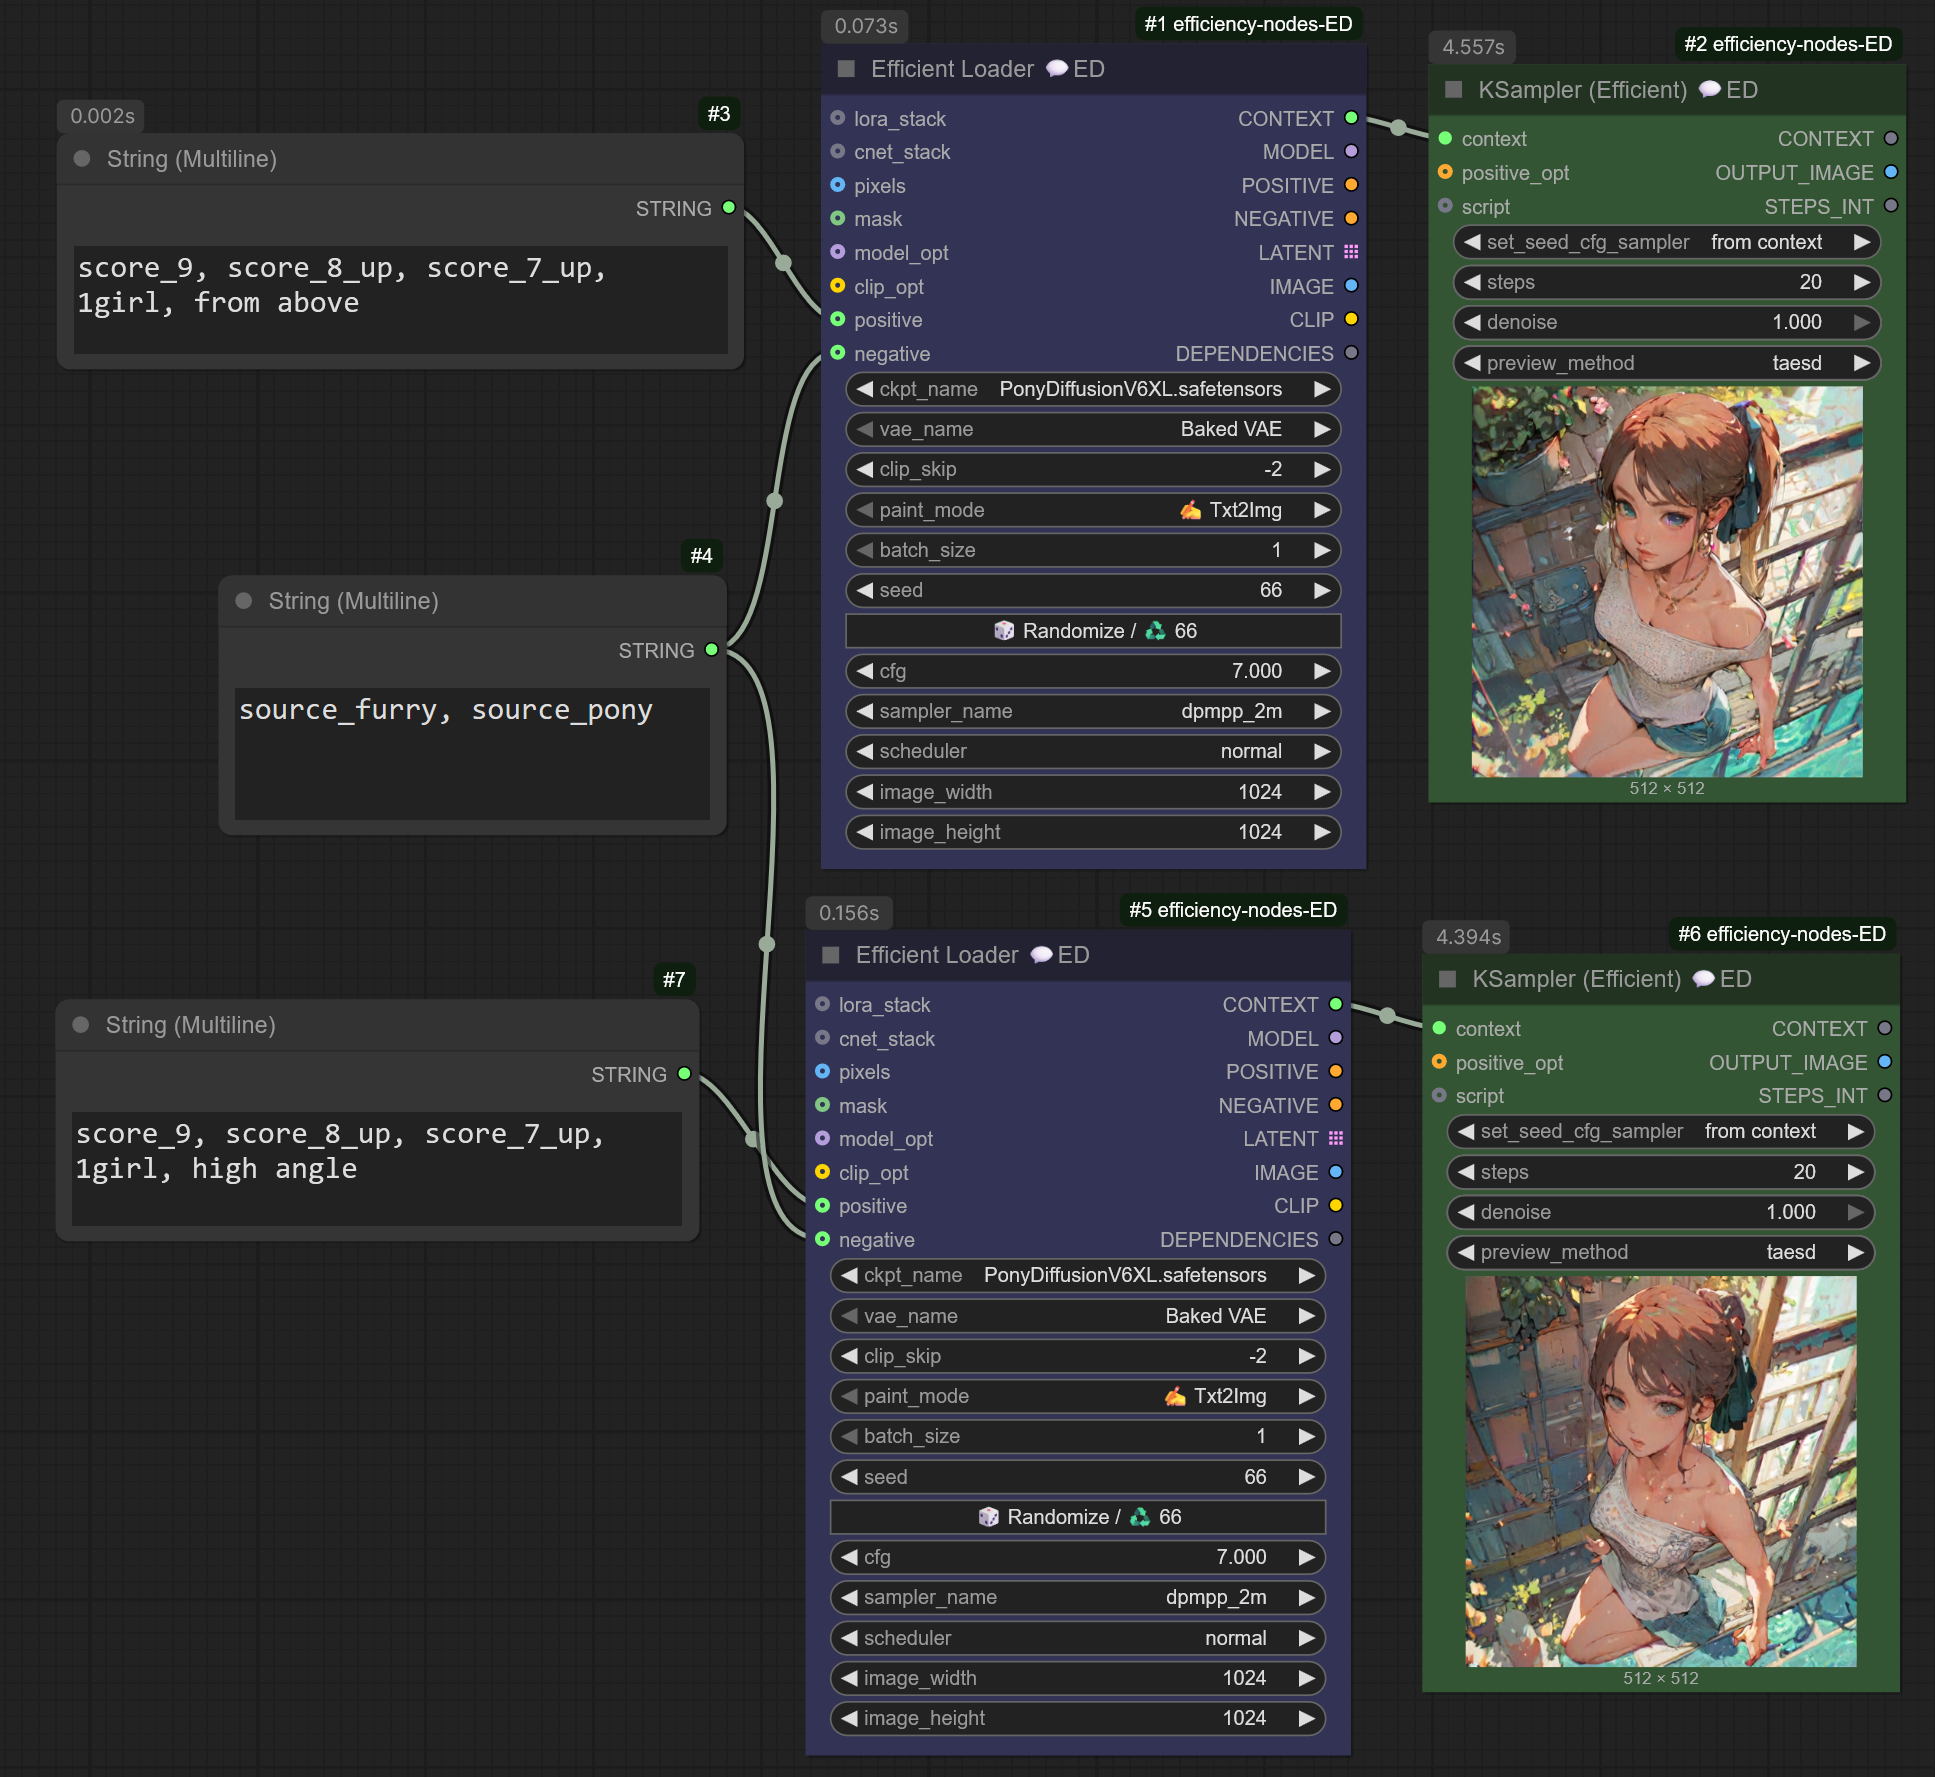Click positive_opt input port on bottom KSampler
This screenshot has width=1935, height=1777.
1439,1062
